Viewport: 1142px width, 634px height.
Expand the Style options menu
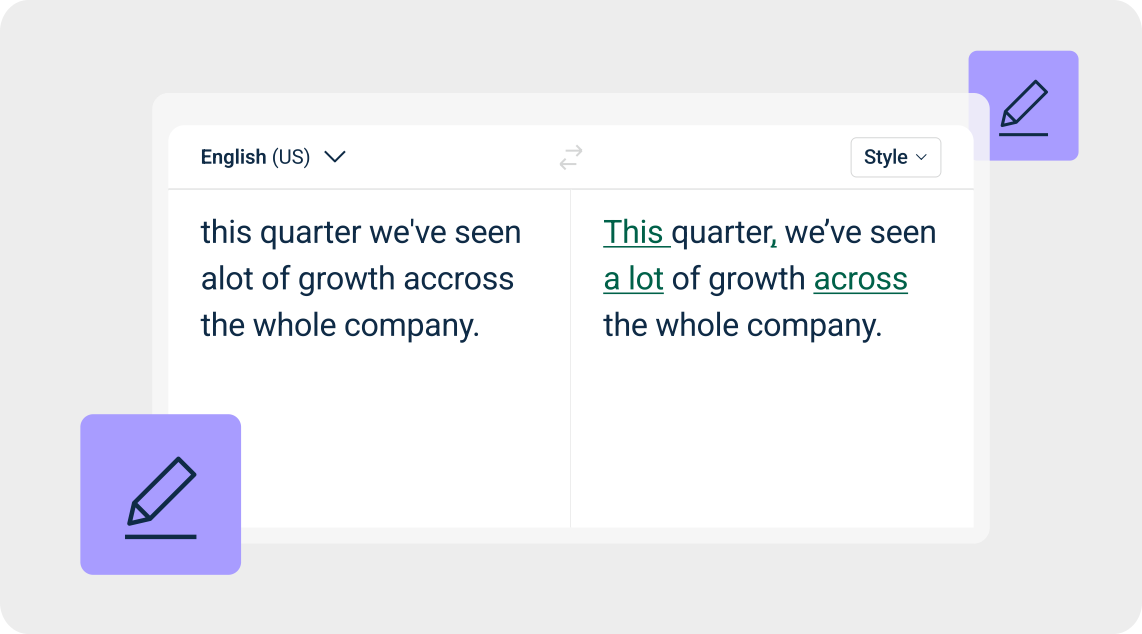click(x=895, y=157)
